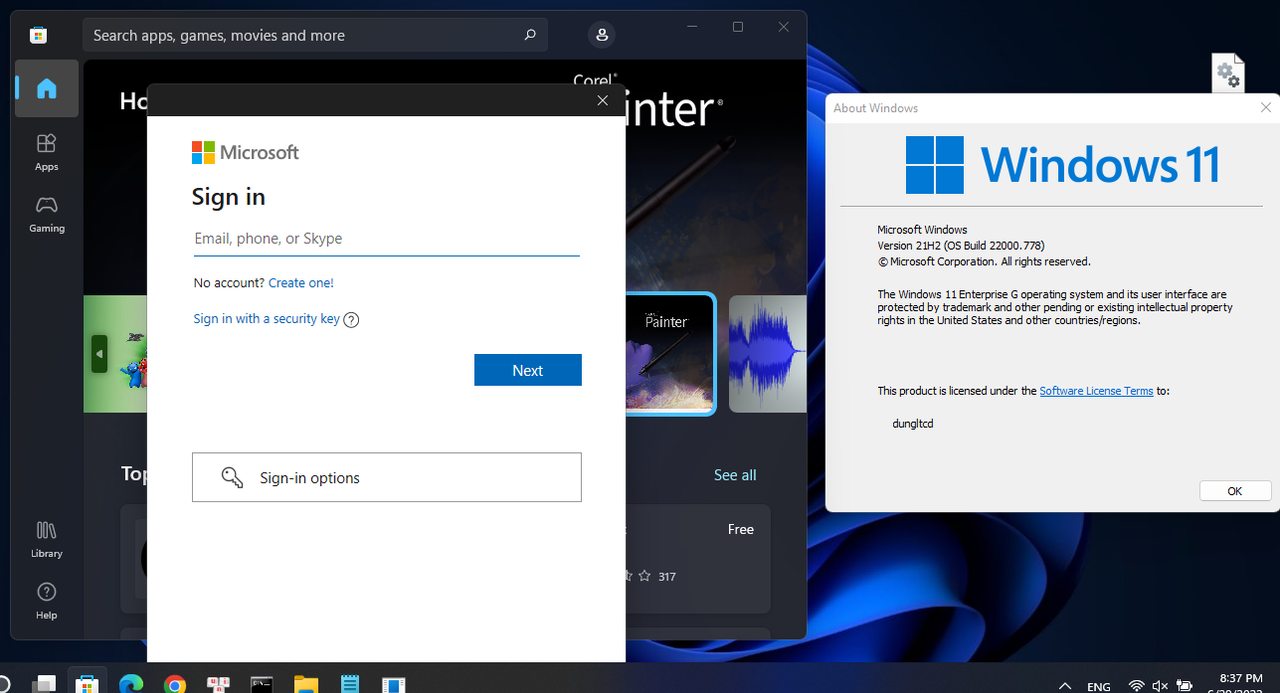
Task: Show hidden tray icons chevron
Action: click(1065, 686)
